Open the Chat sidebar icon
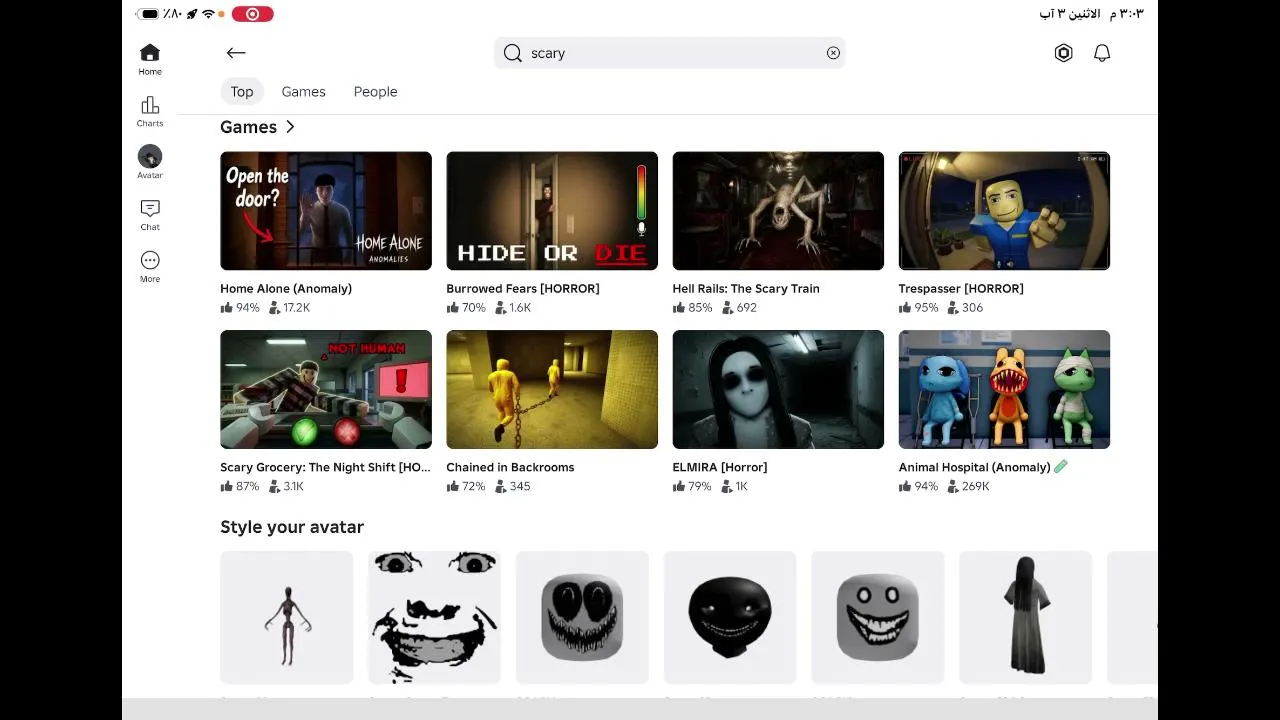 point(150,215)
